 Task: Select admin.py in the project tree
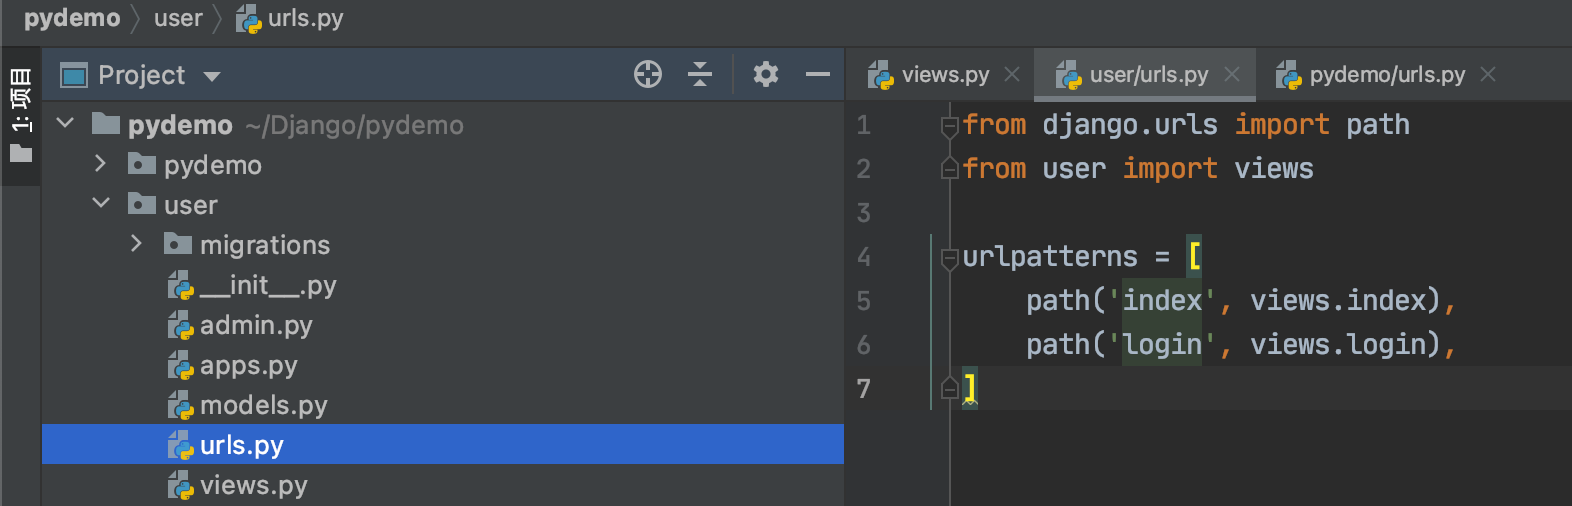point(255,325)
